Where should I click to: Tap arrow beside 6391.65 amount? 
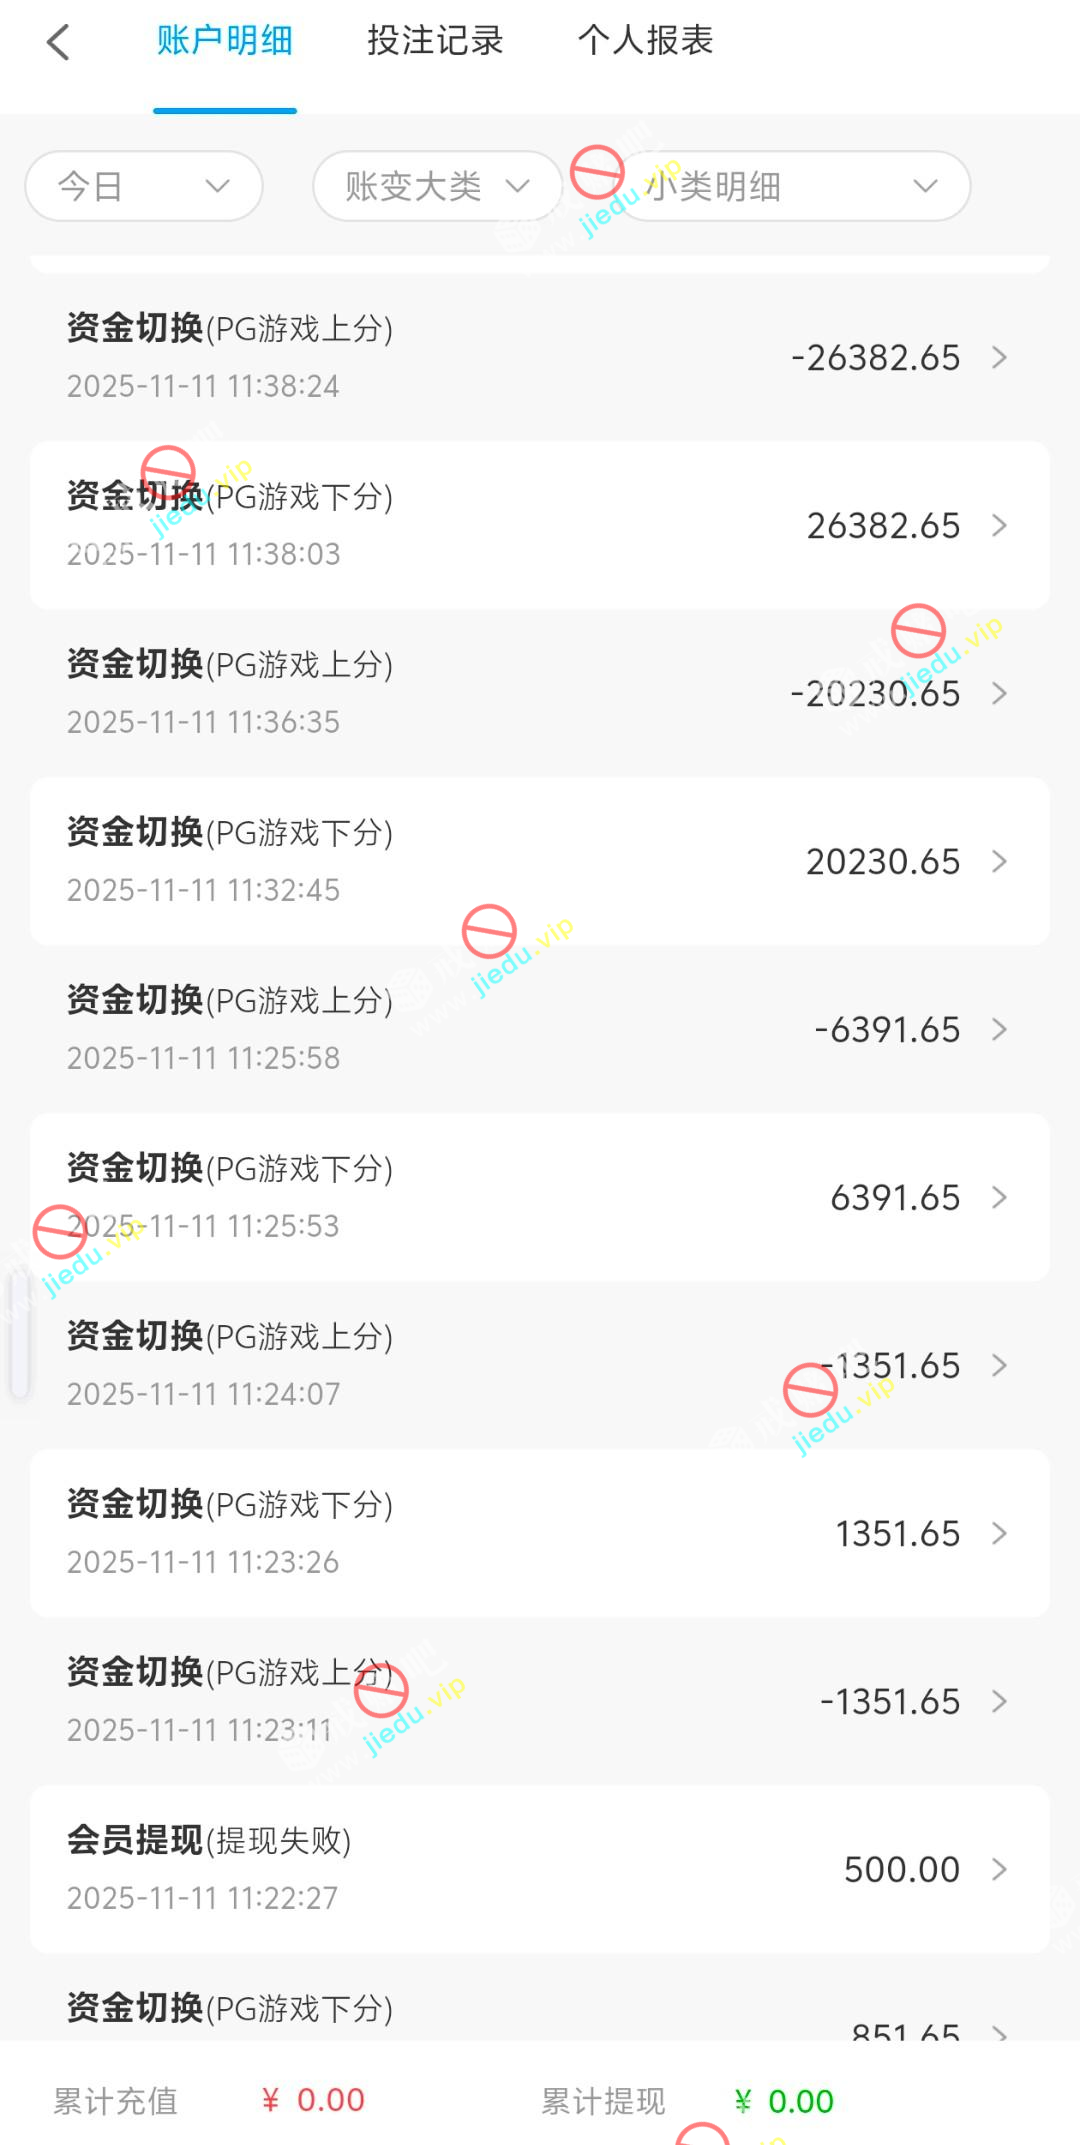[x=999, y=1197]
